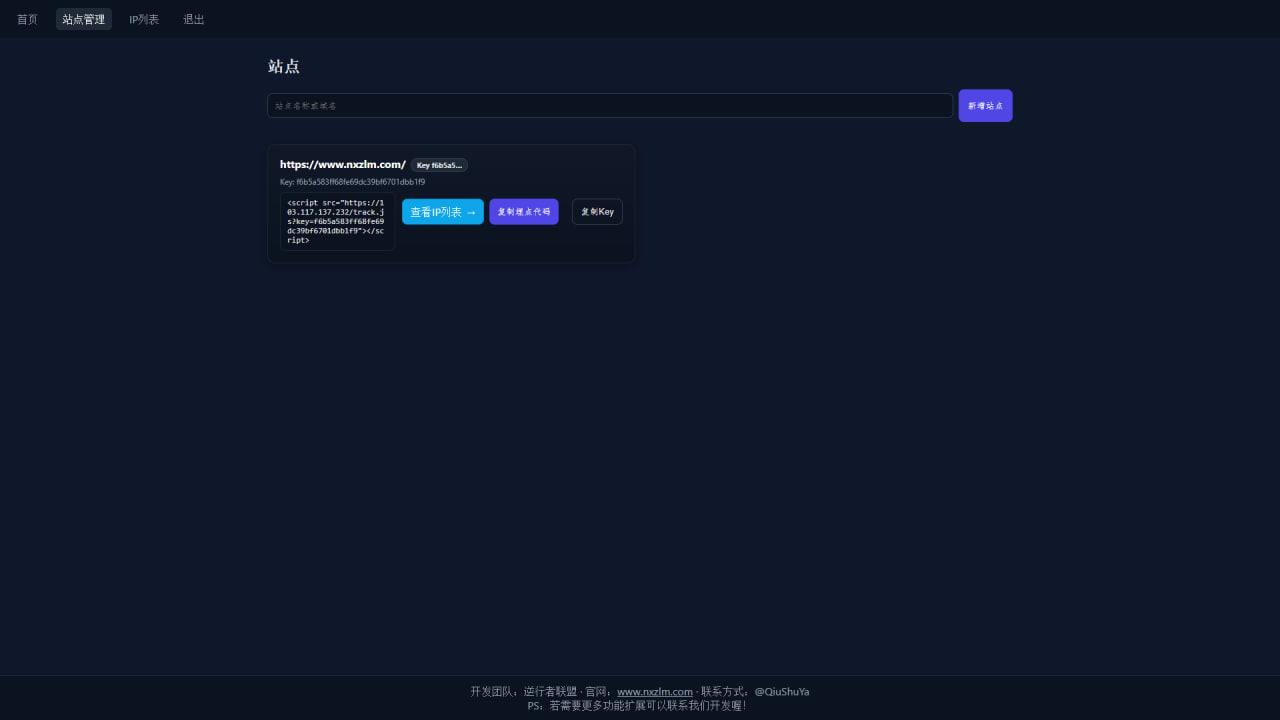The image size is (1280, 720).
Task: Click the 站点 page heading
Action: (x=284, y=67)
